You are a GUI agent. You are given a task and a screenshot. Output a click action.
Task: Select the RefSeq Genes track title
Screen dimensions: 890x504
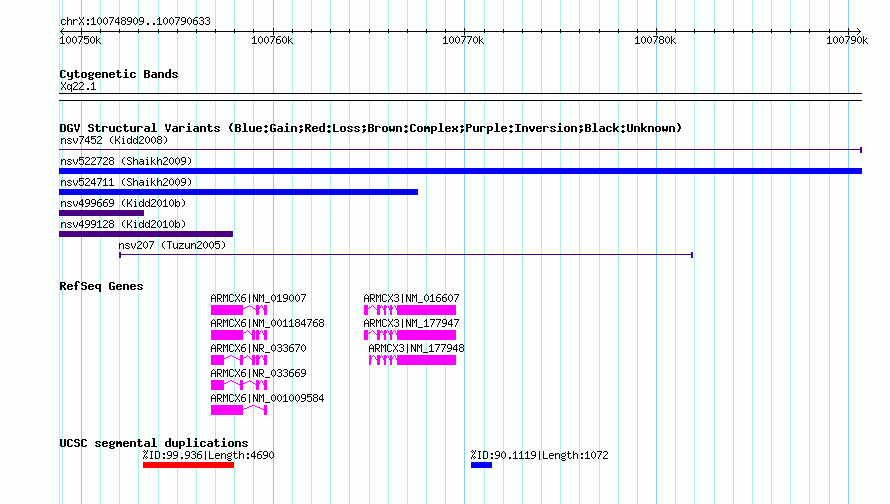click(x=101, y=286)
